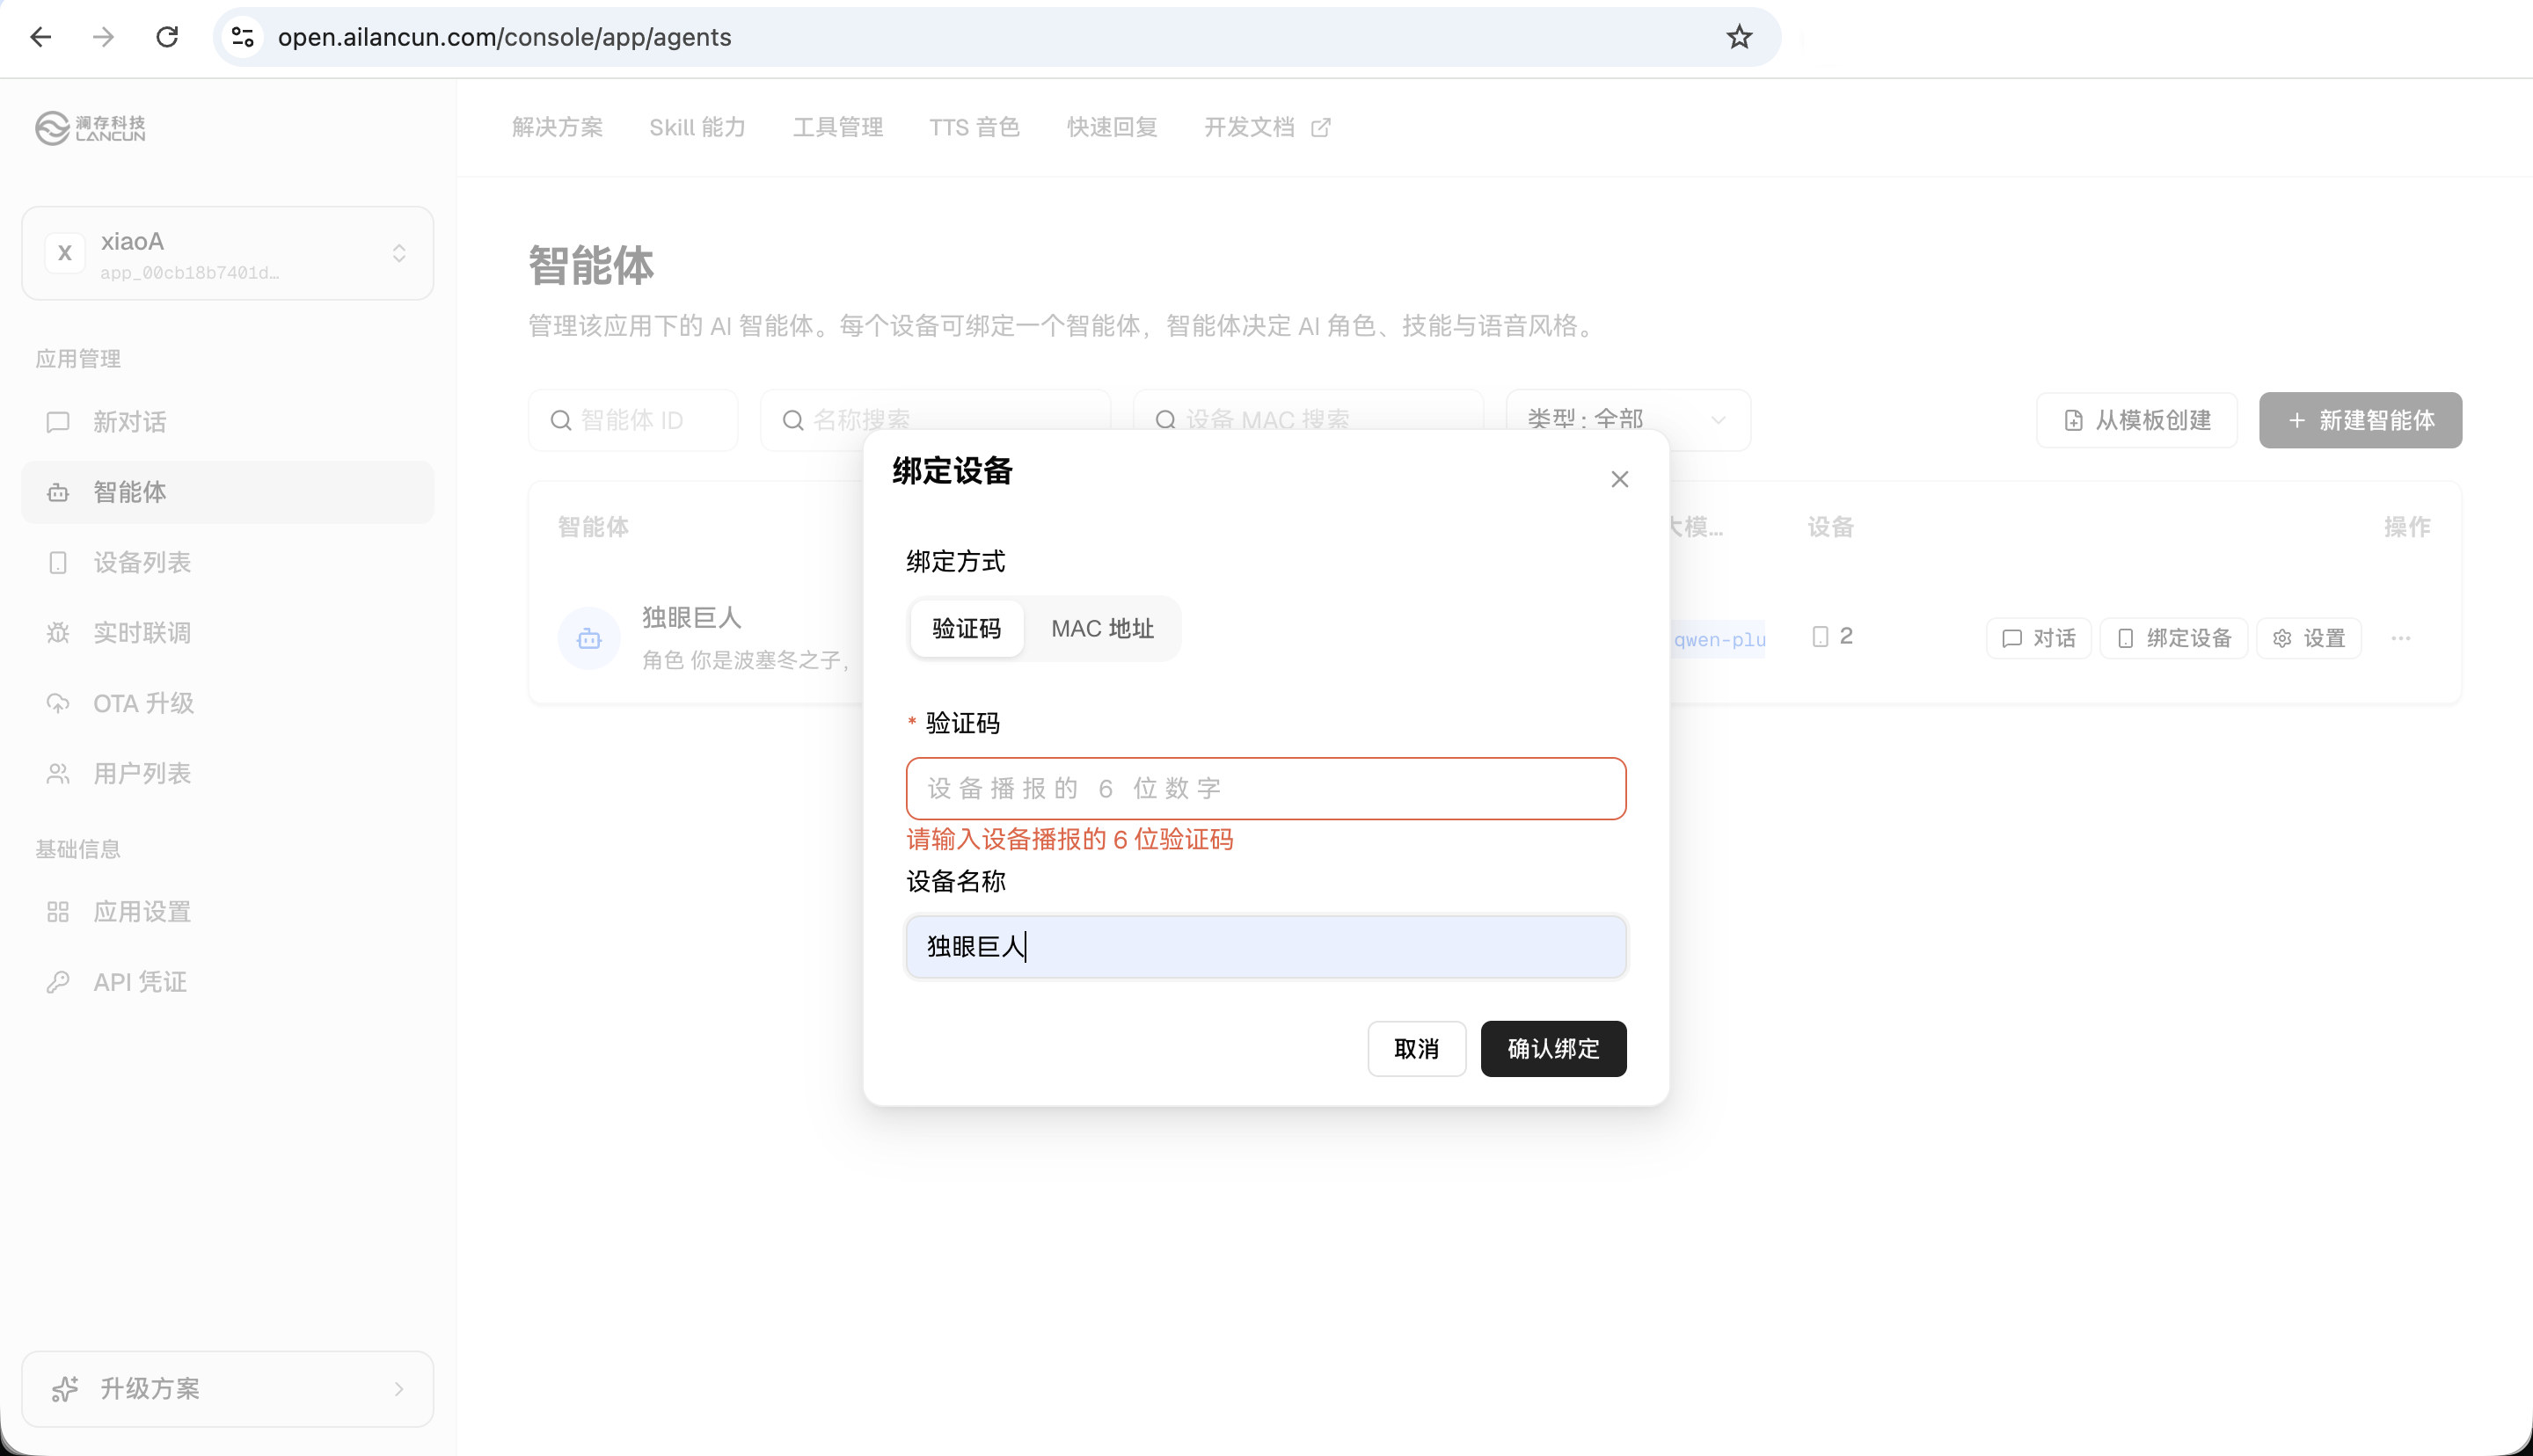Close the 绑定设备 dialog with X
Image resolution: width=2533 pixels, height=1456 pixels.
click(1620, 479)
